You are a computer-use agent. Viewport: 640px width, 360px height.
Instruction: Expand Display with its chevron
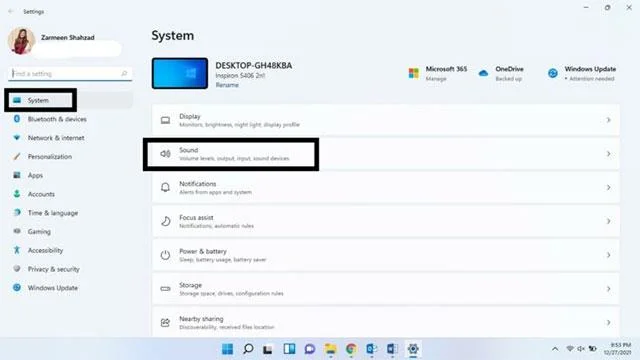[x=608, y=120]
